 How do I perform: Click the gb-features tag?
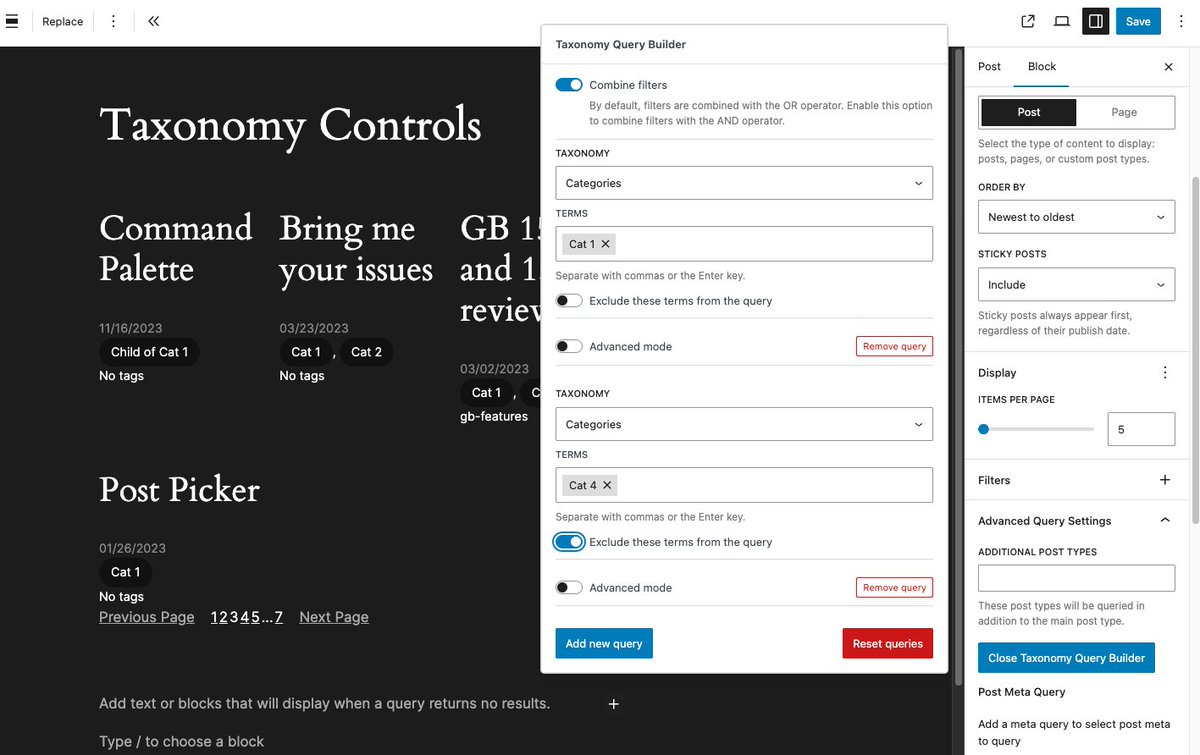click(494, 416)
